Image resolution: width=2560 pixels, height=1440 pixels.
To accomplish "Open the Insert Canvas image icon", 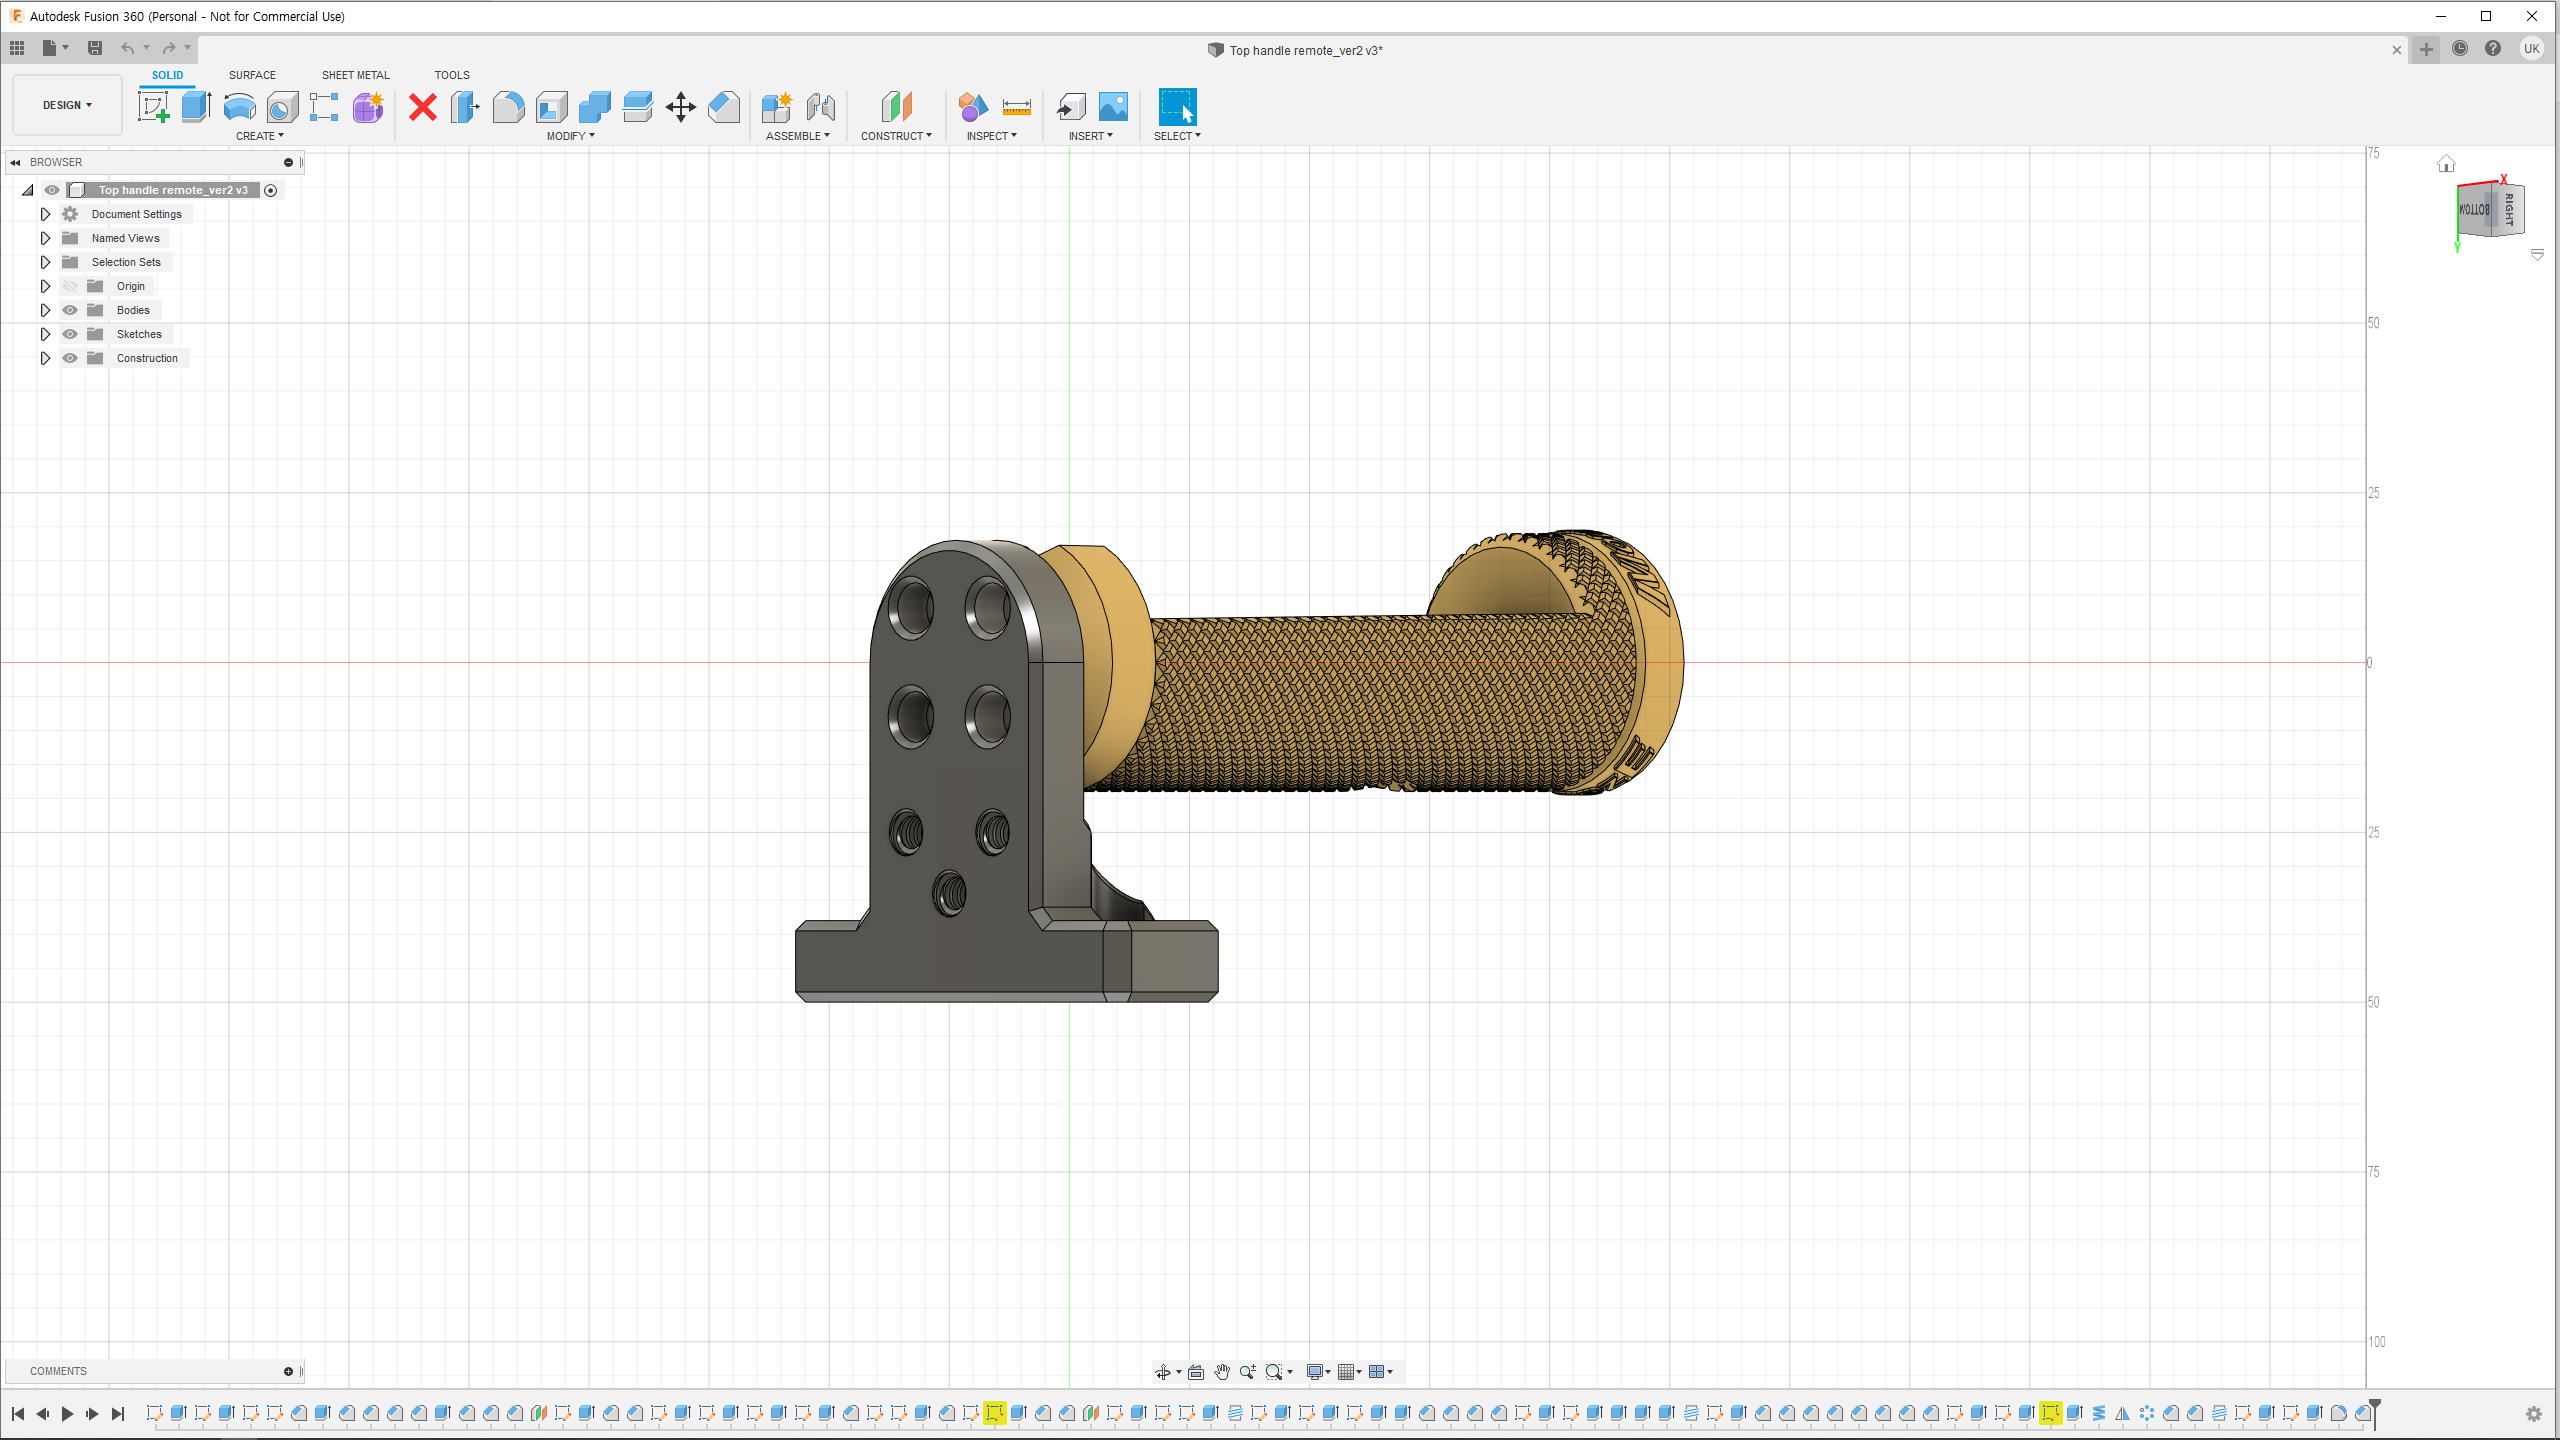I will (x=1113, y=107).
